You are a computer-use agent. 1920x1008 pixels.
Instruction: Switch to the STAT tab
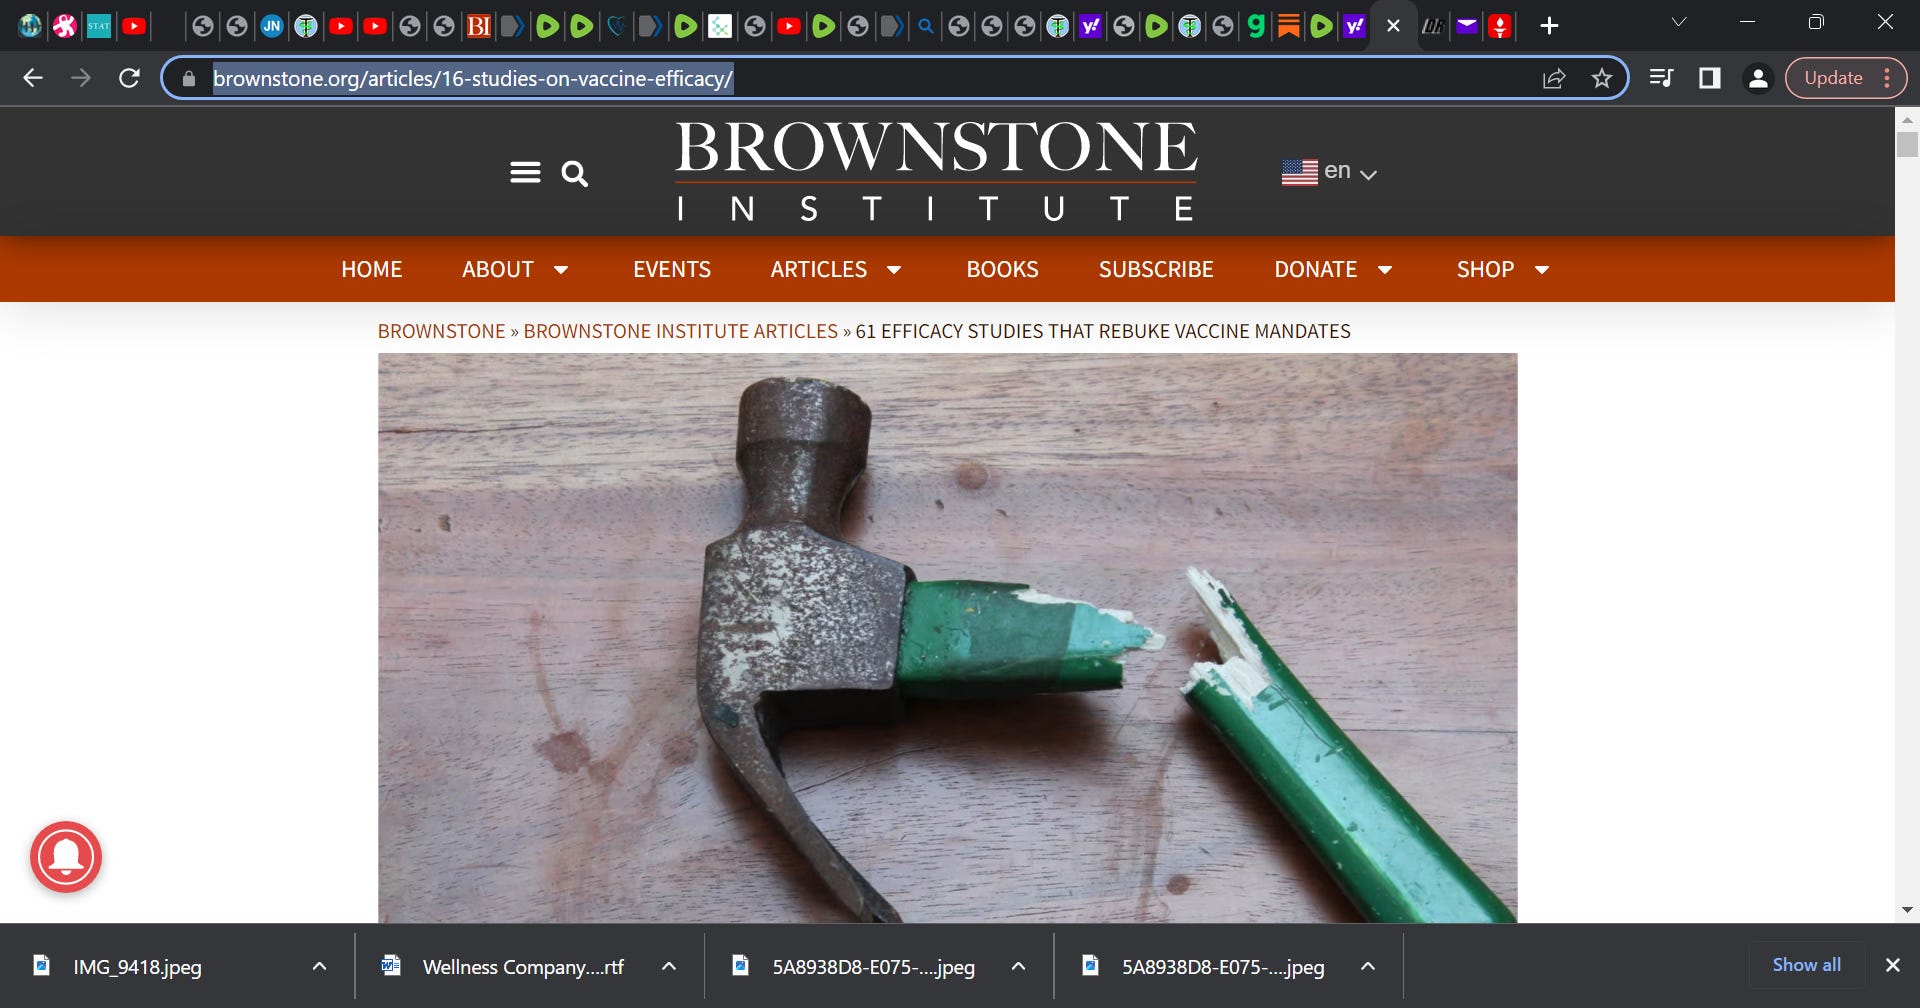point(99,26)
